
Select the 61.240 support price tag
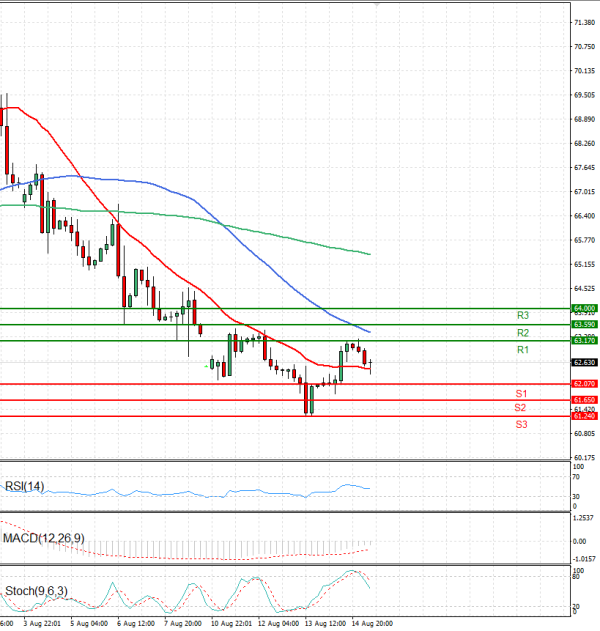pyautogui.click(x=585, y=416)
